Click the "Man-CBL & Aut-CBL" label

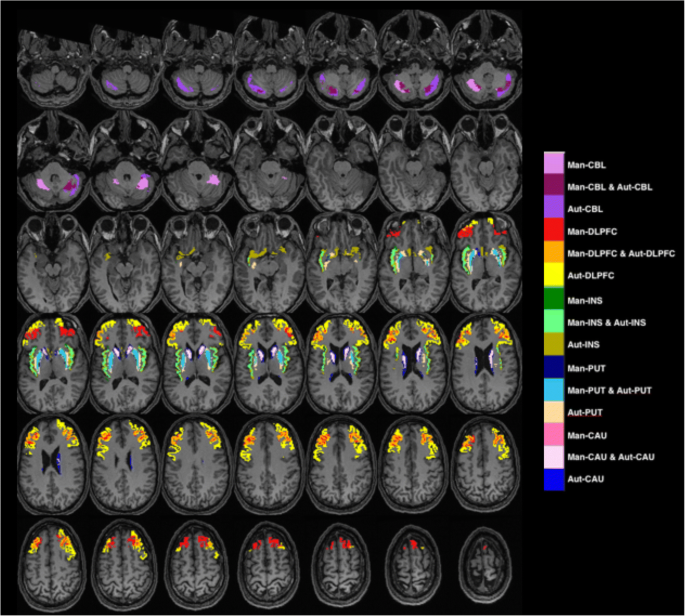tap(609, 187)
